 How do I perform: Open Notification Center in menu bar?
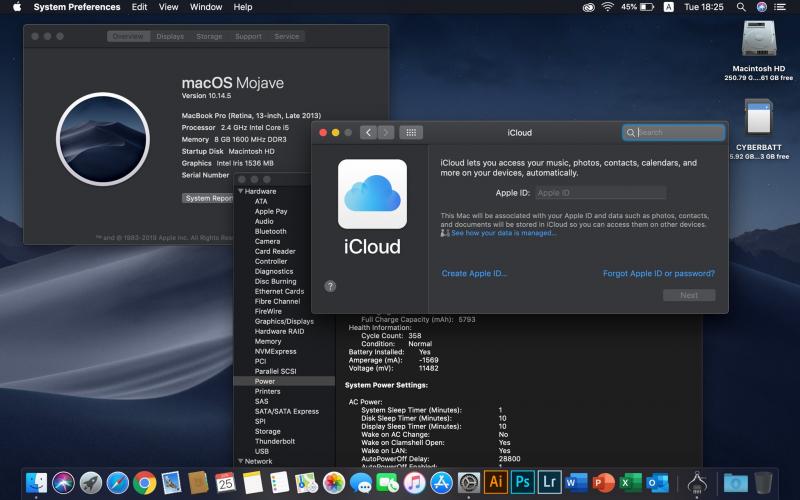pos(780,7)
